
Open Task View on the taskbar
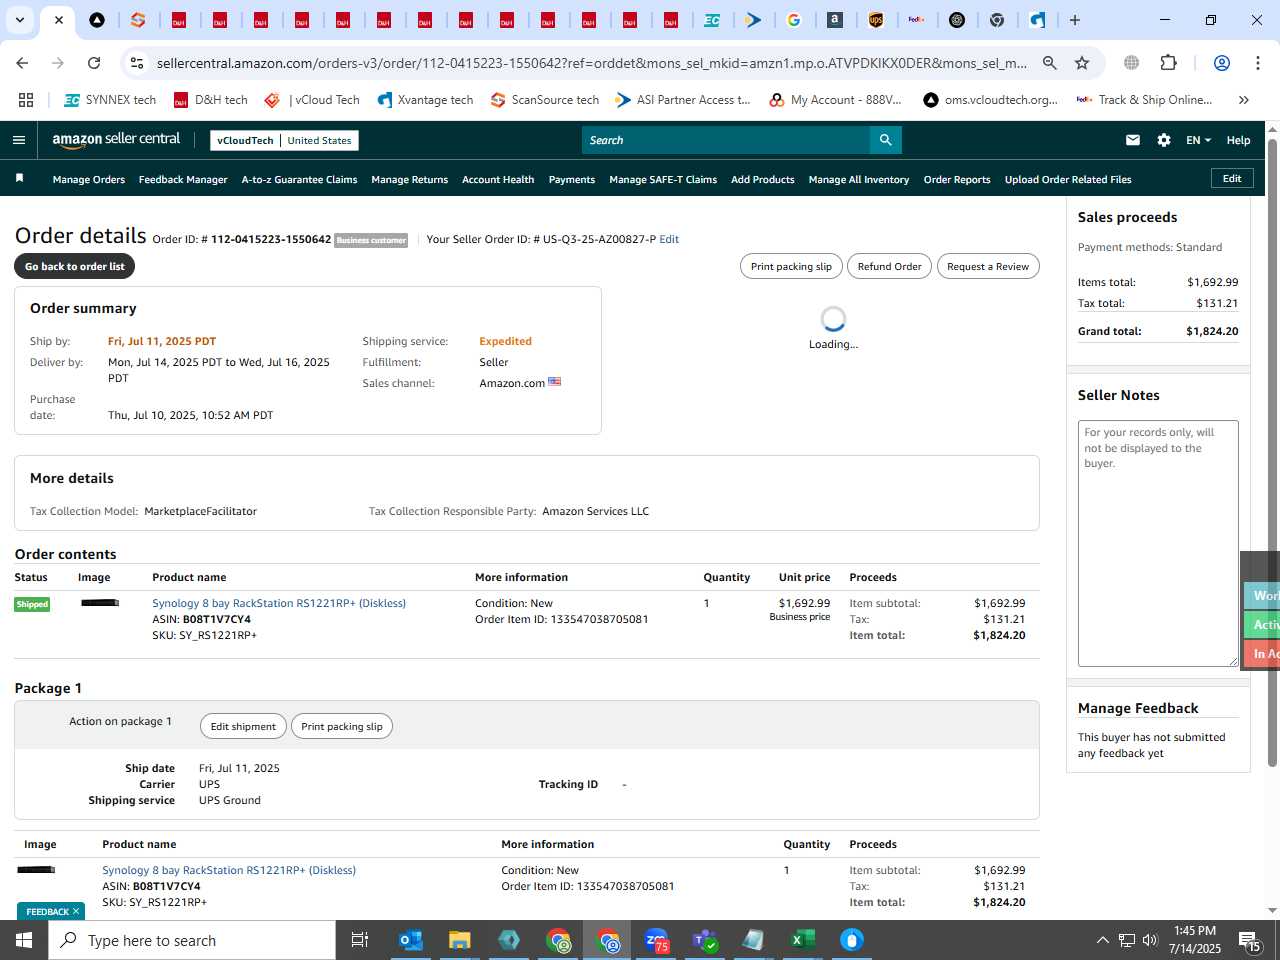[x=360, y=940]
